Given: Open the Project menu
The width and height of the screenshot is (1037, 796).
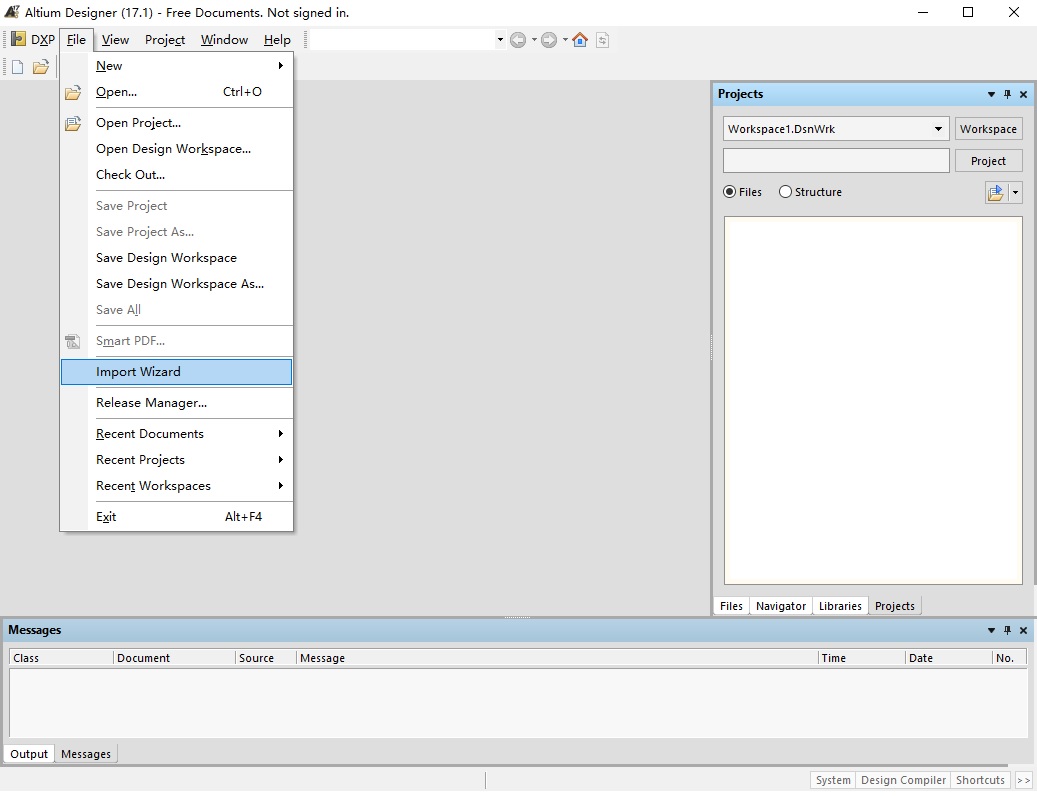Looking at the screenshot, I should [x=165, y=40].
